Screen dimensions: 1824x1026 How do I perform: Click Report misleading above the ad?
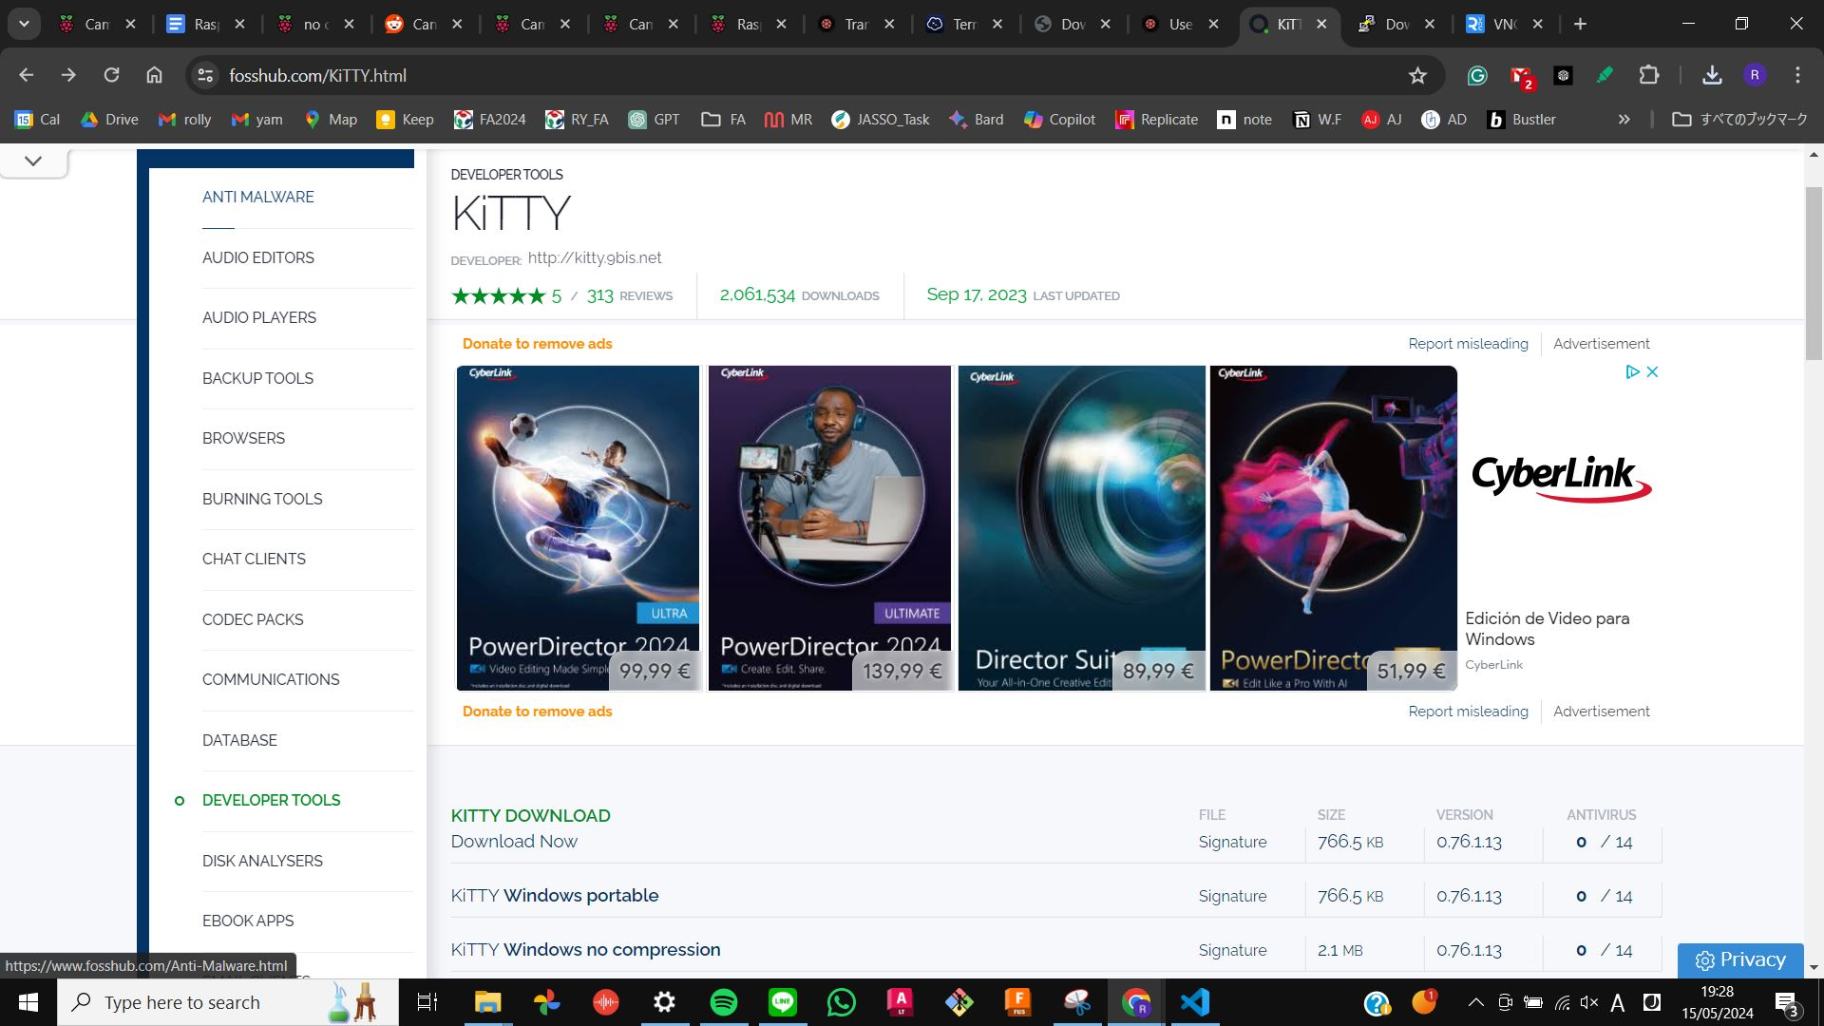1468,344
